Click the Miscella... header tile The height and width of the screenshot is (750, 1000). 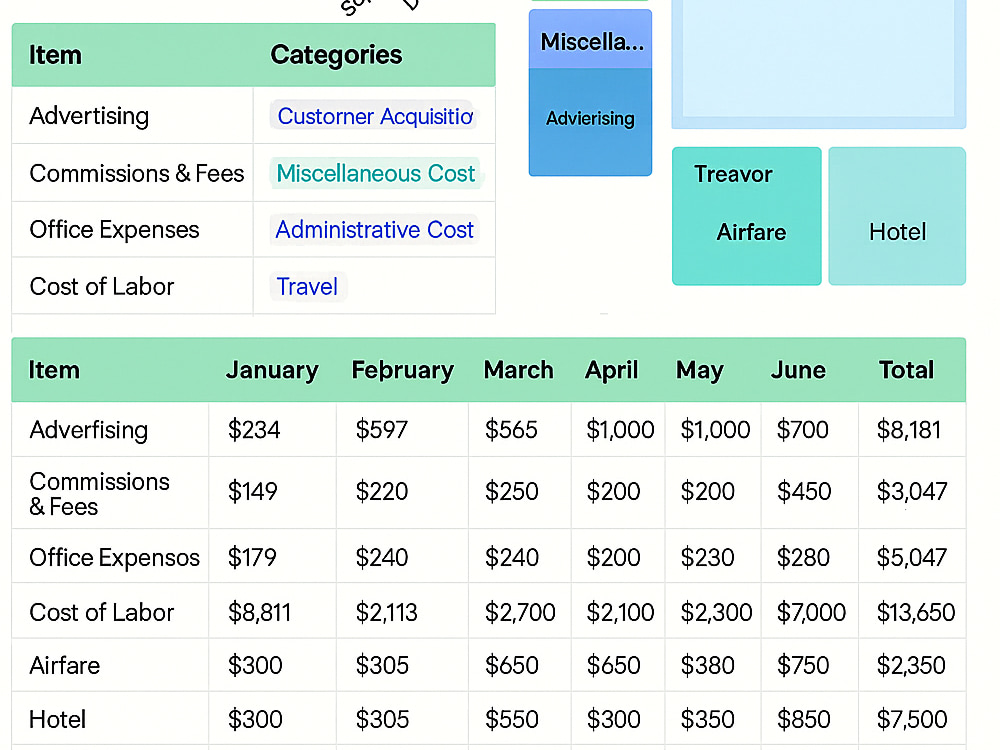coord(590,40)
